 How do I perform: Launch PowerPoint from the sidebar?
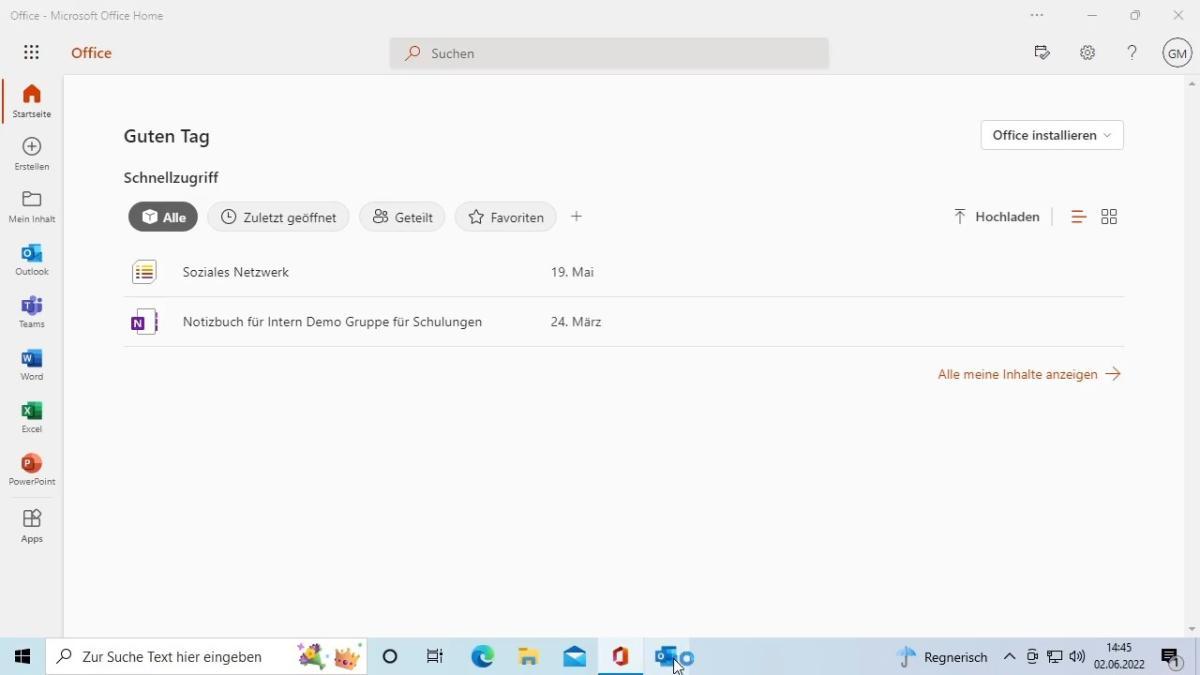[x=32, y=469]
